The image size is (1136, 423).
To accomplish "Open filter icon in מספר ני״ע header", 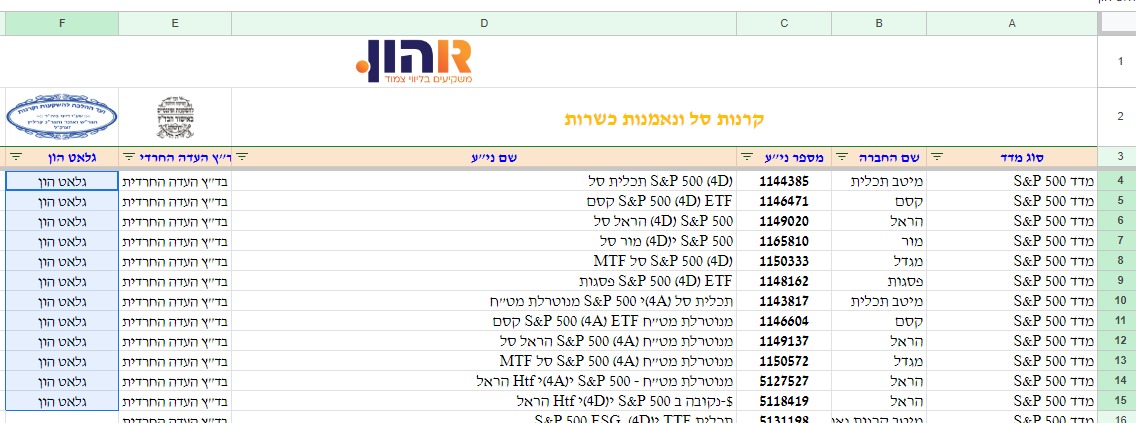I will pos(748,156).
